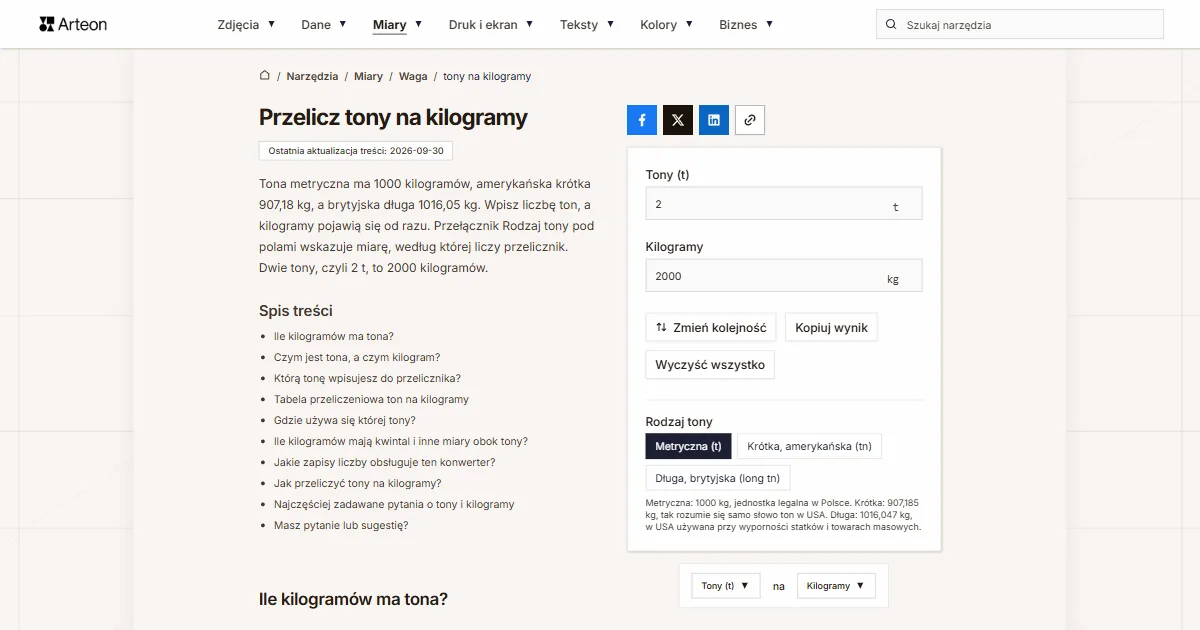The image size is (1200, 630).
Task: Jump to Tabela przeliczeniowa ton na kilogramy
Action: (371, 399)
